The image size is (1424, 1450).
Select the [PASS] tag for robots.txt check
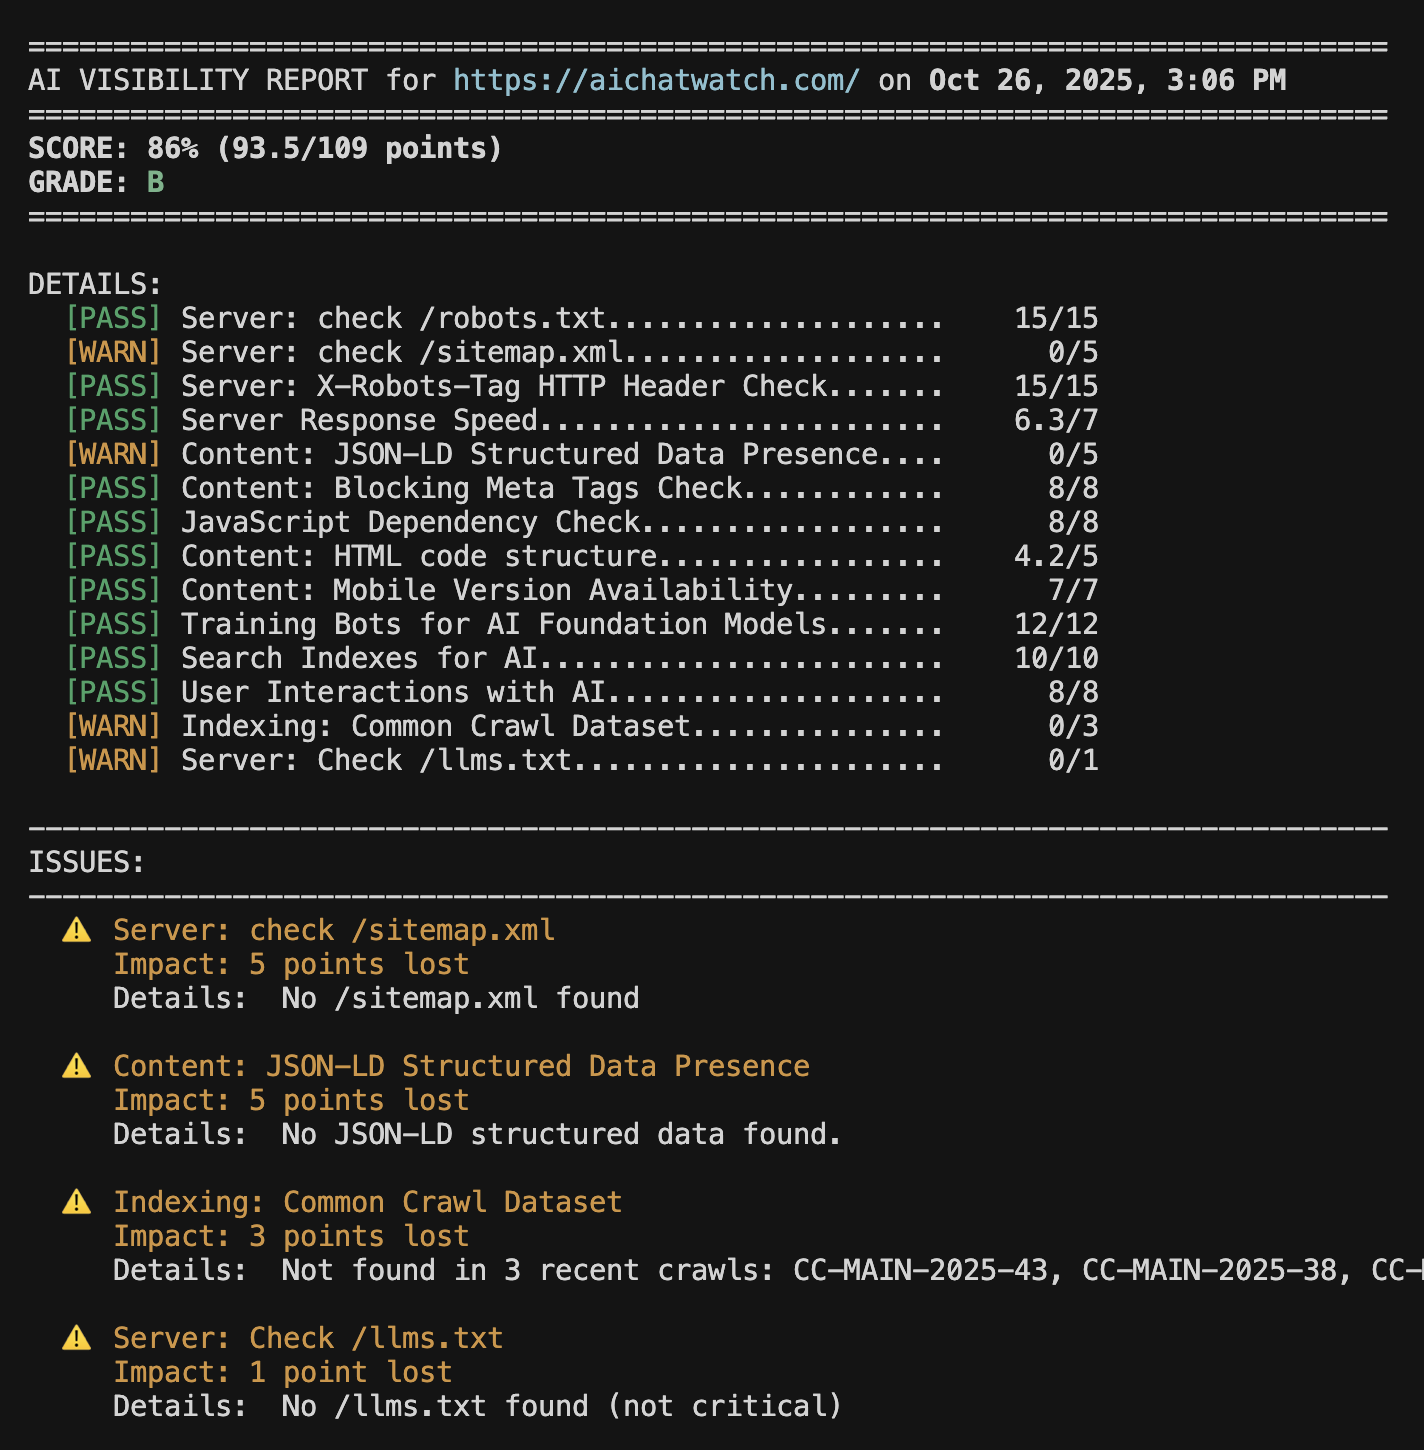112,317
